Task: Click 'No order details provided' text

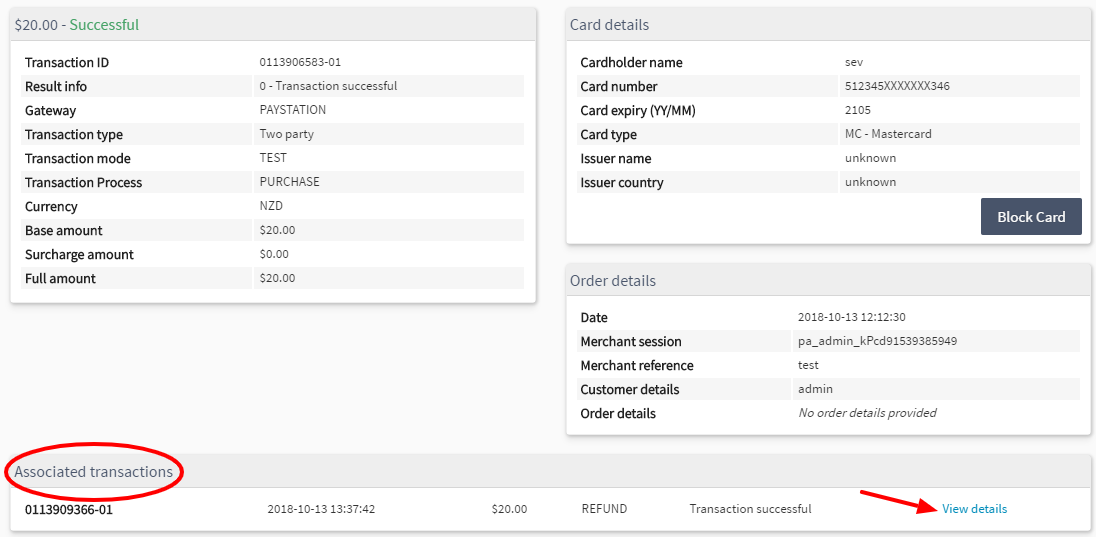Action: pos(867,413)
